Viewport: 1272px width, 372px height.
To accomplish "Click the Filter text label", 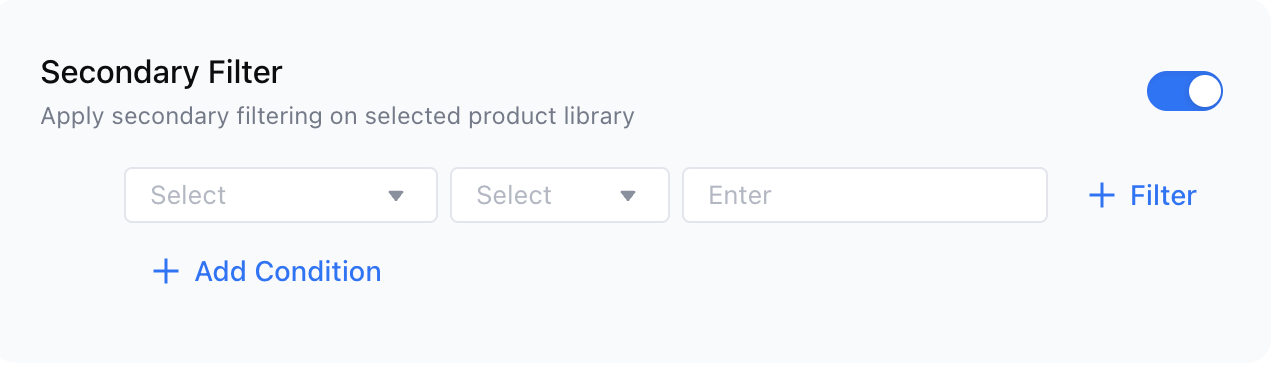I will tap(1163, 195).
